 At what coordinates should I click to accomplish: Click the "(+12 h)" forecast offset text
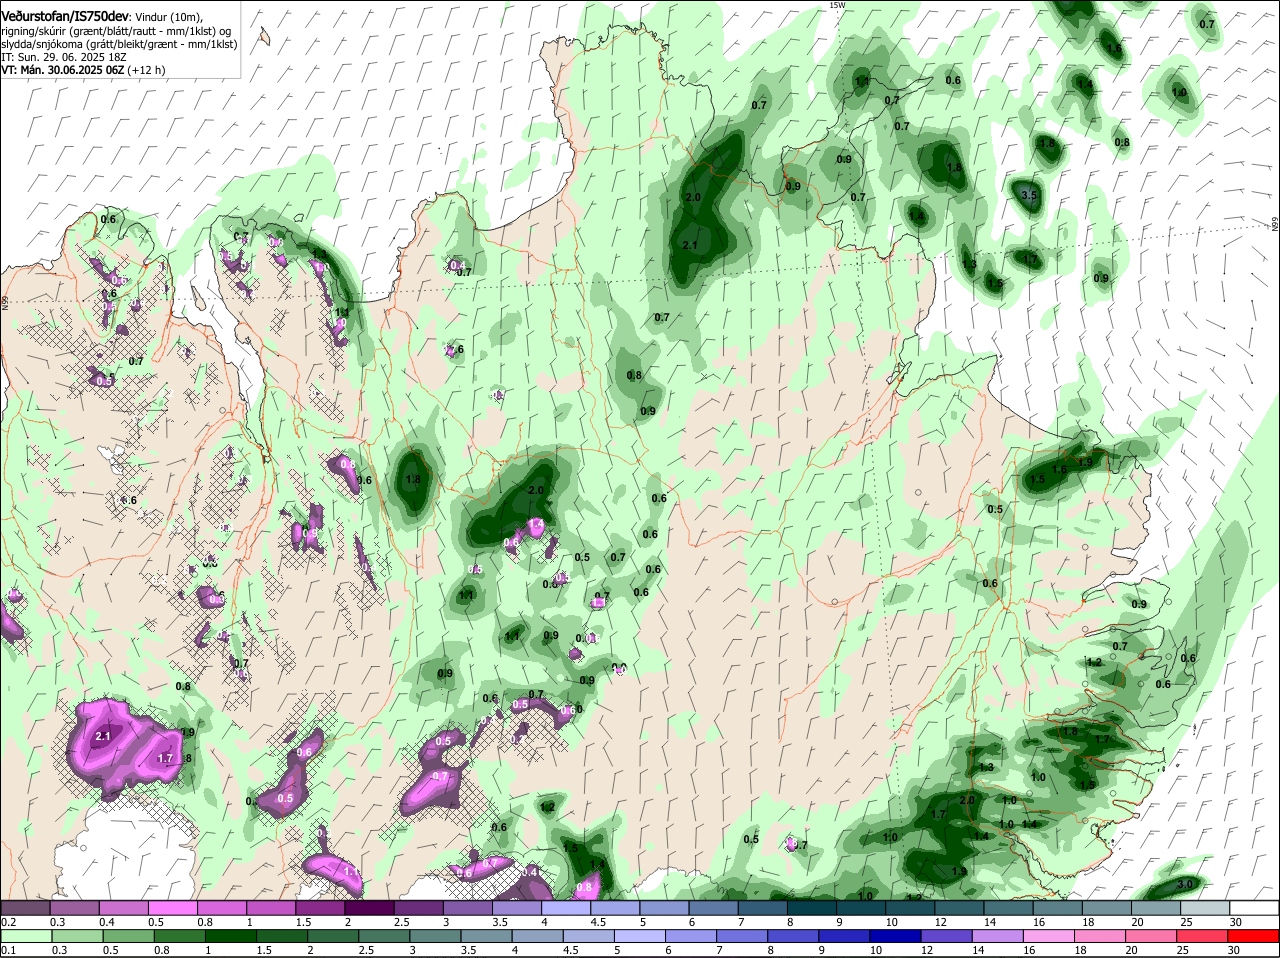146,70
